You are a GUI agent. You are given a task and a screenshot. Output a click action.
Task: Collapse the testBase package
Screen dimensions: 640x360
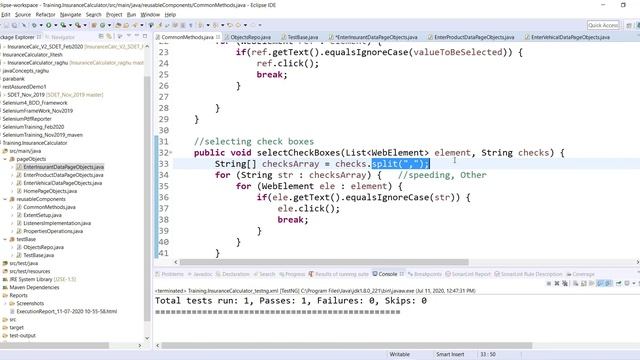(5, 239)
